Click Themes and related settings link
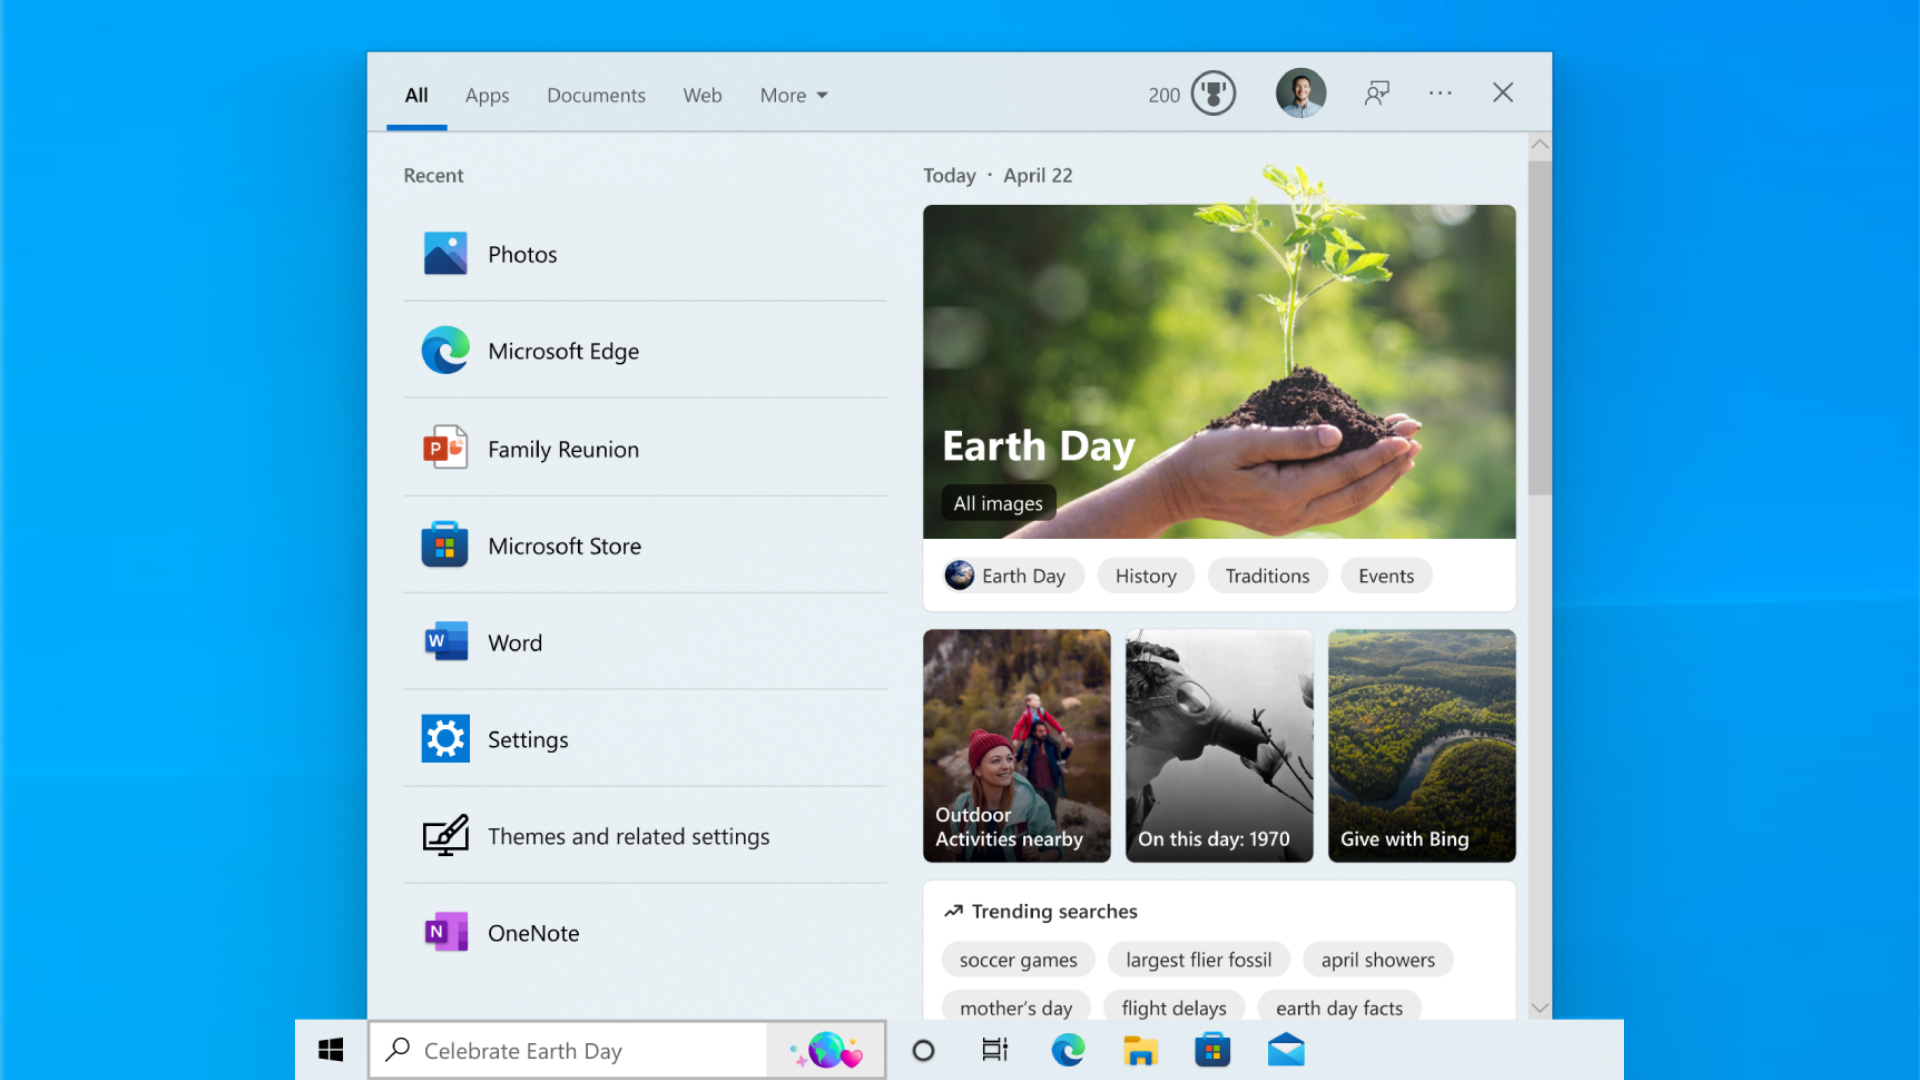Image resolution: width=1920 pixels, height=1080 pixels. click(x=629, y=835)
